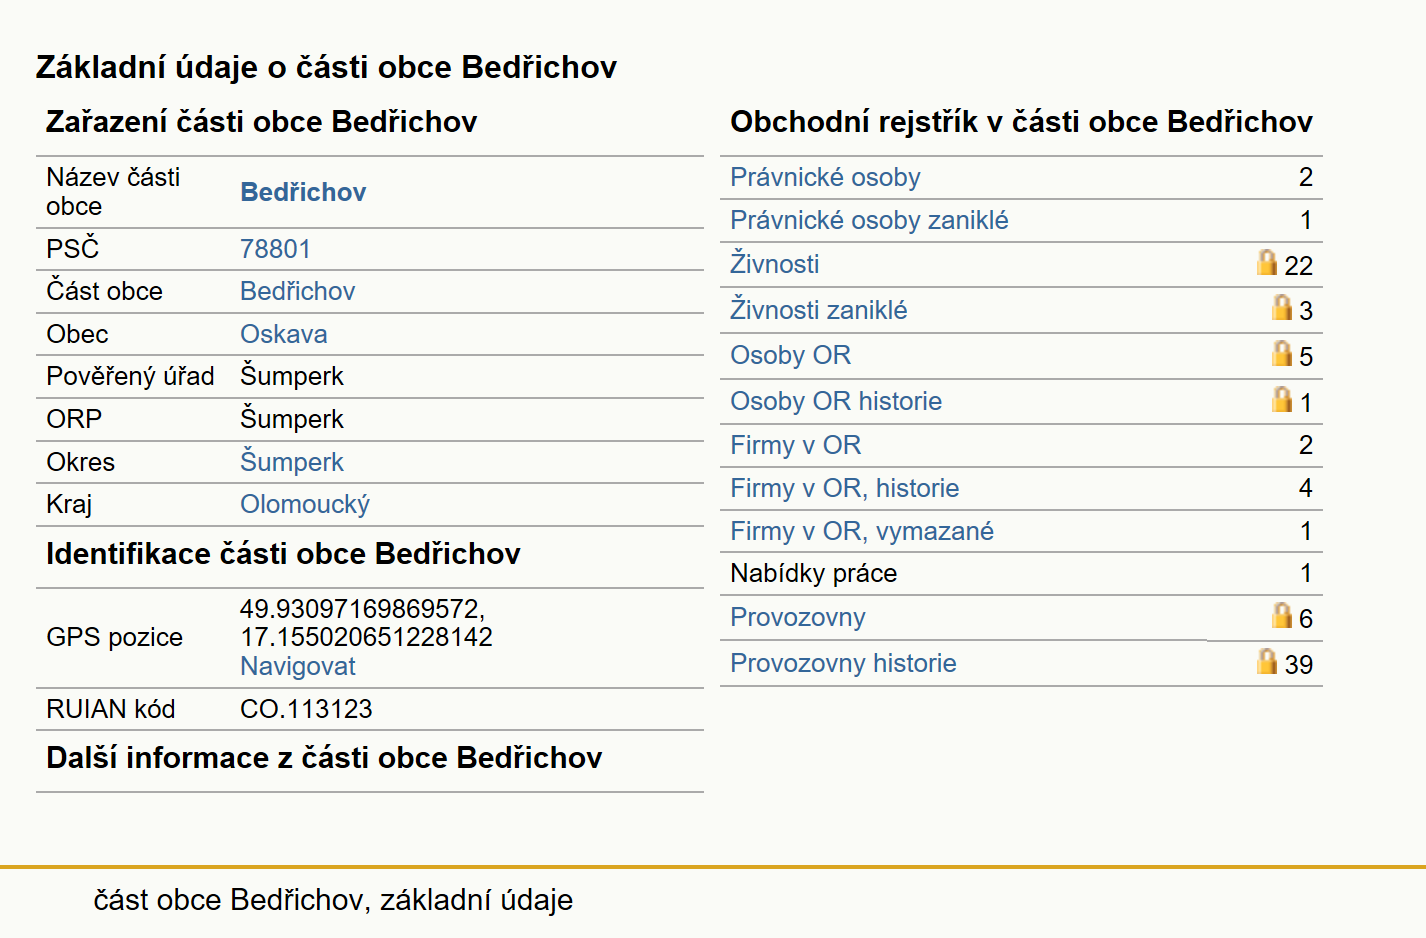Open the Firmy v OR link
This screenshot has height=938, width=1426.
pos(795,445)
